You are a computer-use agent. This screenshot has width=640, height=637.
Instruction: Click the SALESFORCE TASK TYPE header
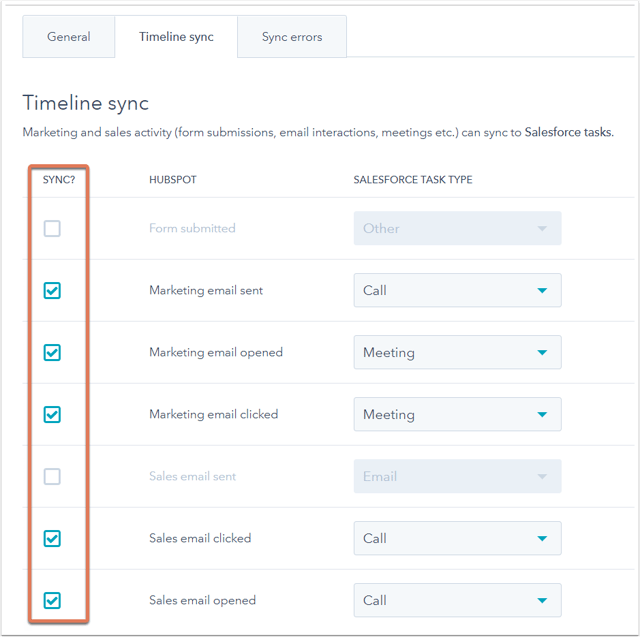coord(413,180)
